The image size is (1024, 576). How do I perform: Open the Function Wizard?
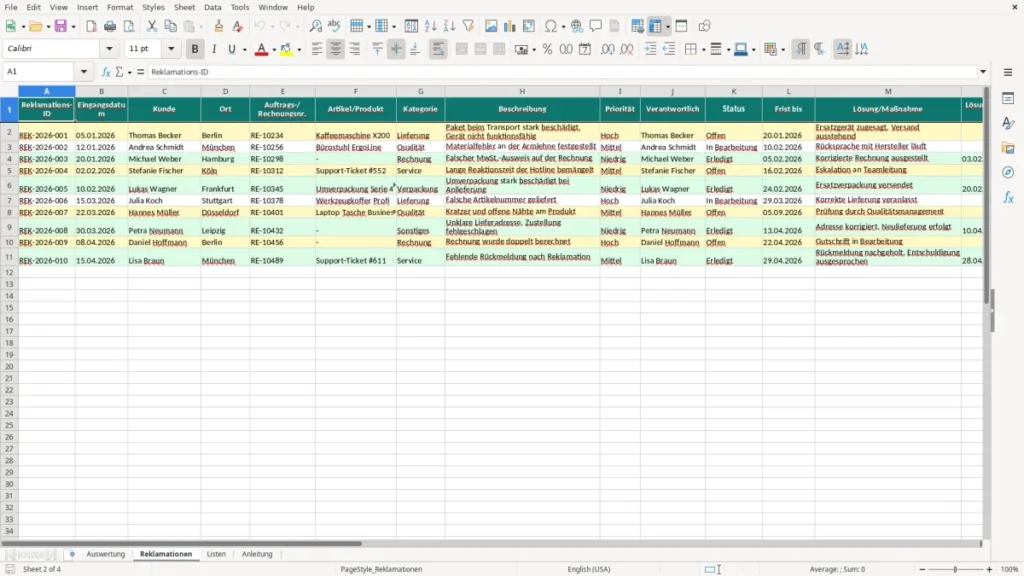[106, 72]
